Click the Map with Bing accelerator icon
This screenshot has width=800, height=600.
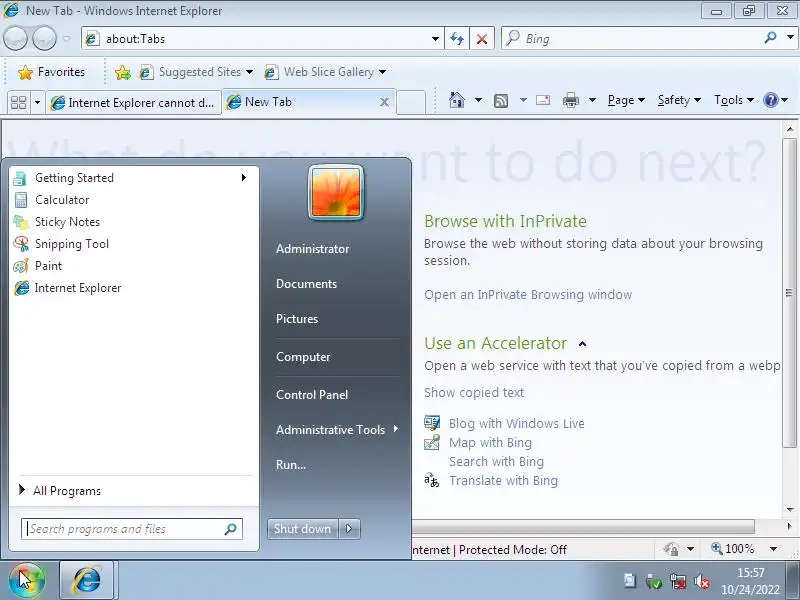[x=432, y=442]
